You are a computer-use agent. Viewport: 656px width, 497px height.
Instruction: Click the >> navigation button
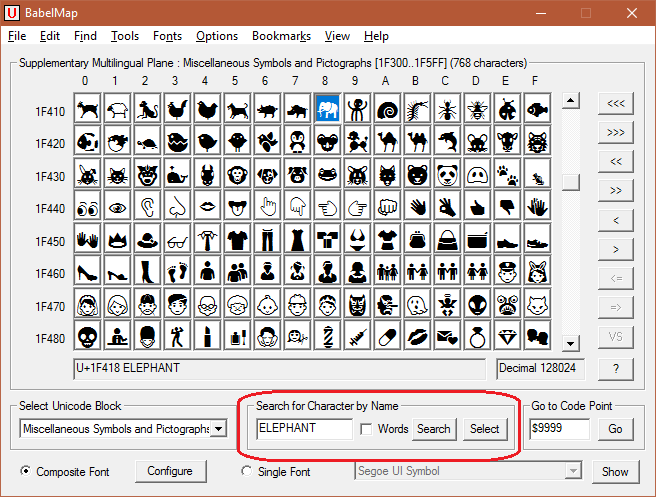click(615, 191)
